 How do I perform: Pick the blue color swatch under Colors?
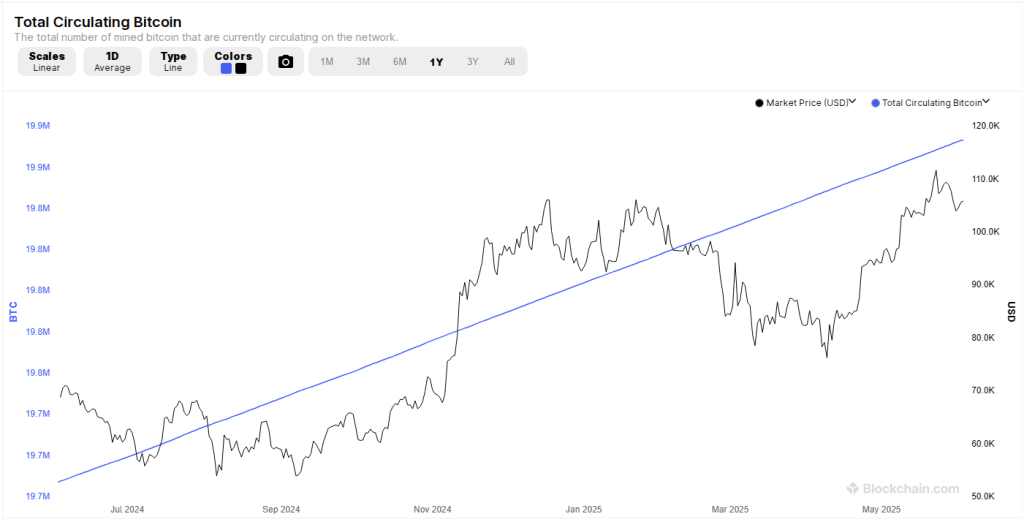[x=226, y=69]
